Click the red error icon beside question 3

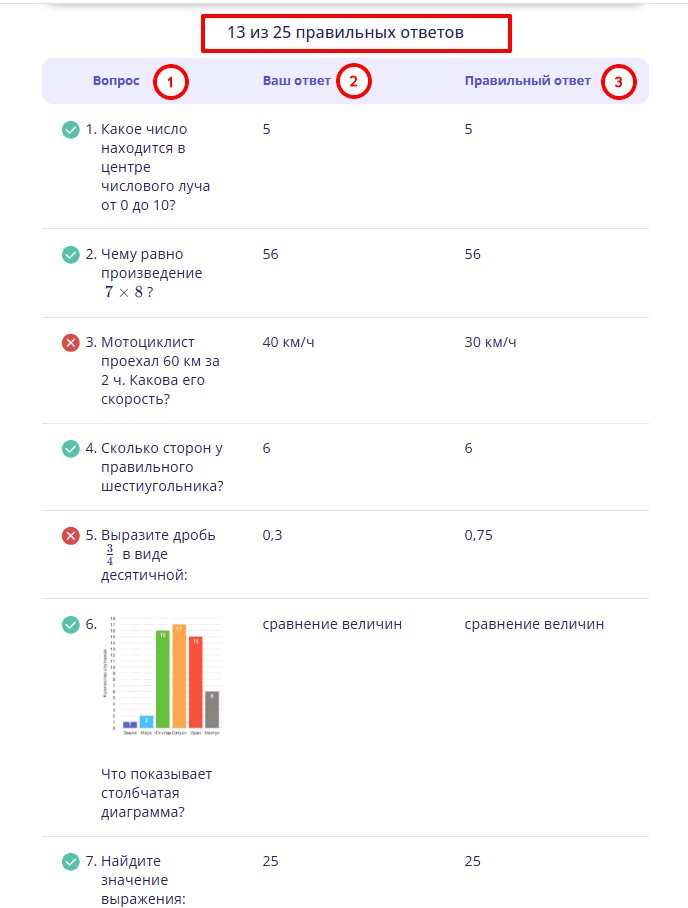point(69,340)
